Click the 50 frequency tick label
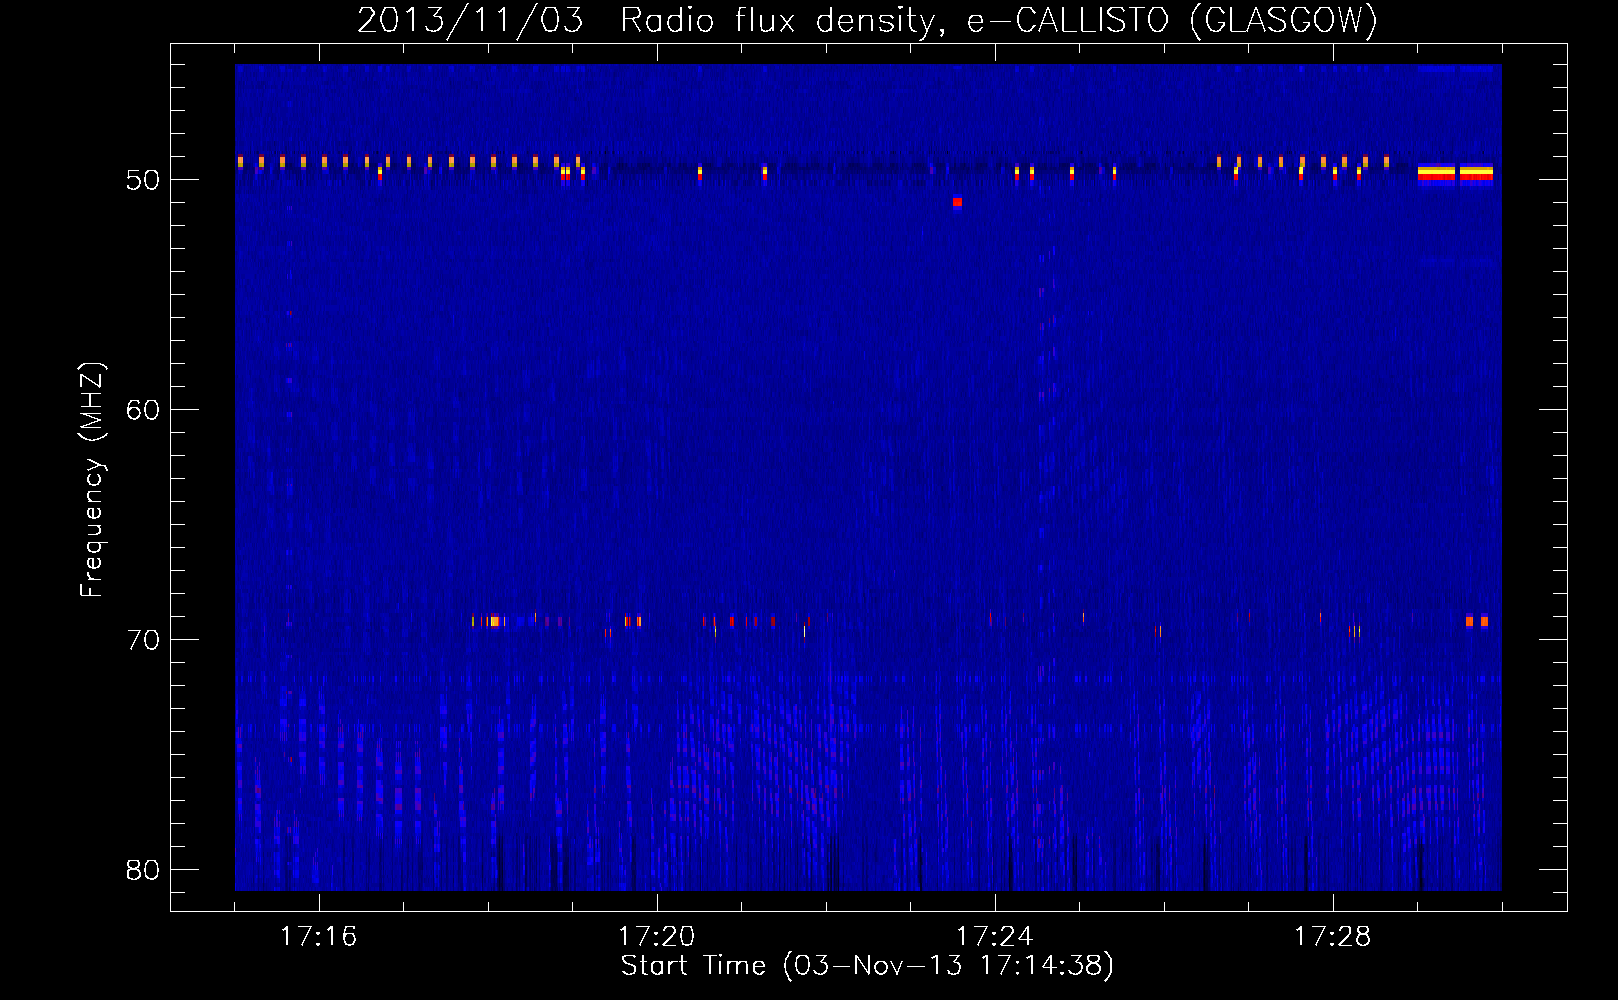 (x=143, y=180)
